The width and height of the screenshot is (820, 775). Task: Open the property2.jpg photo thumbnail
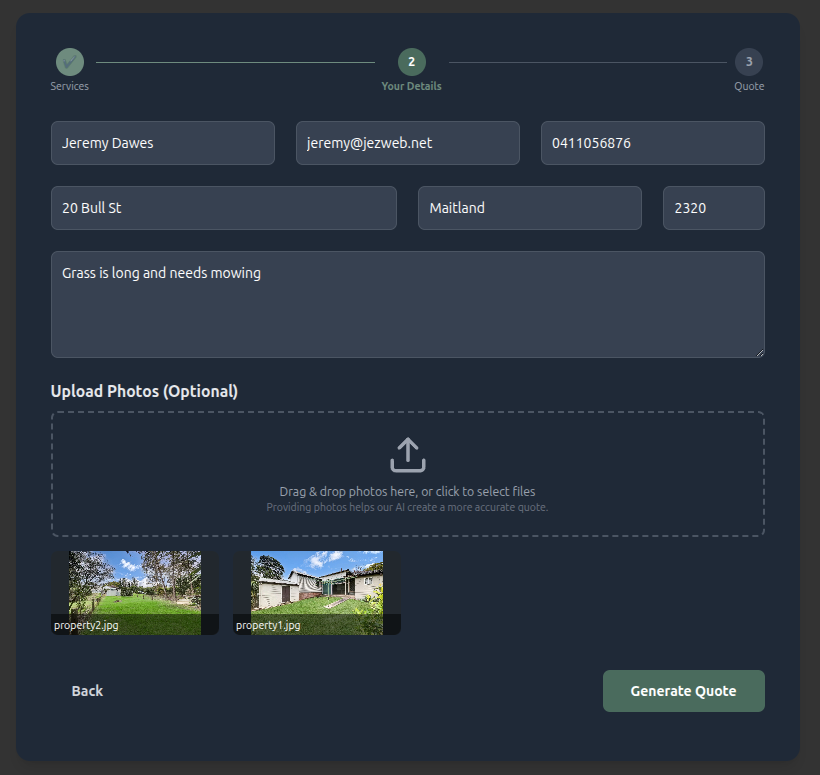coord(135,592)
